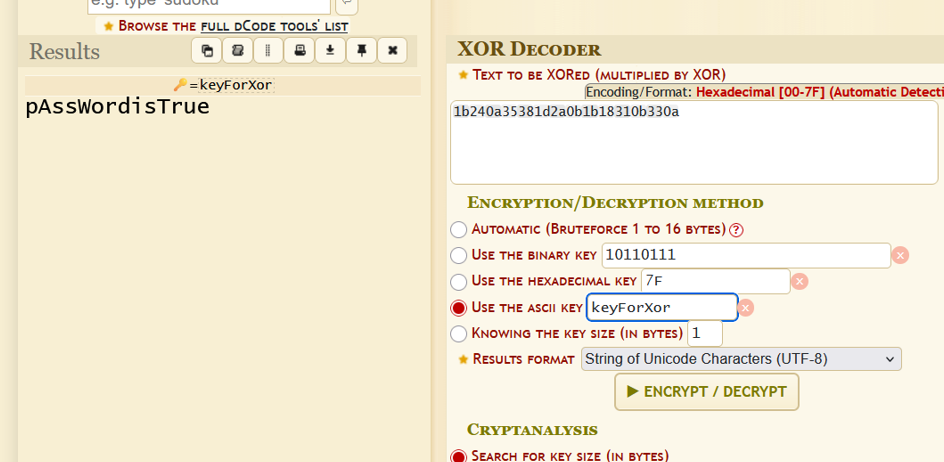Select Use the hexadecimal key option
The height and width of the screenshot is (462, 944).
click(x=459, y=281)
